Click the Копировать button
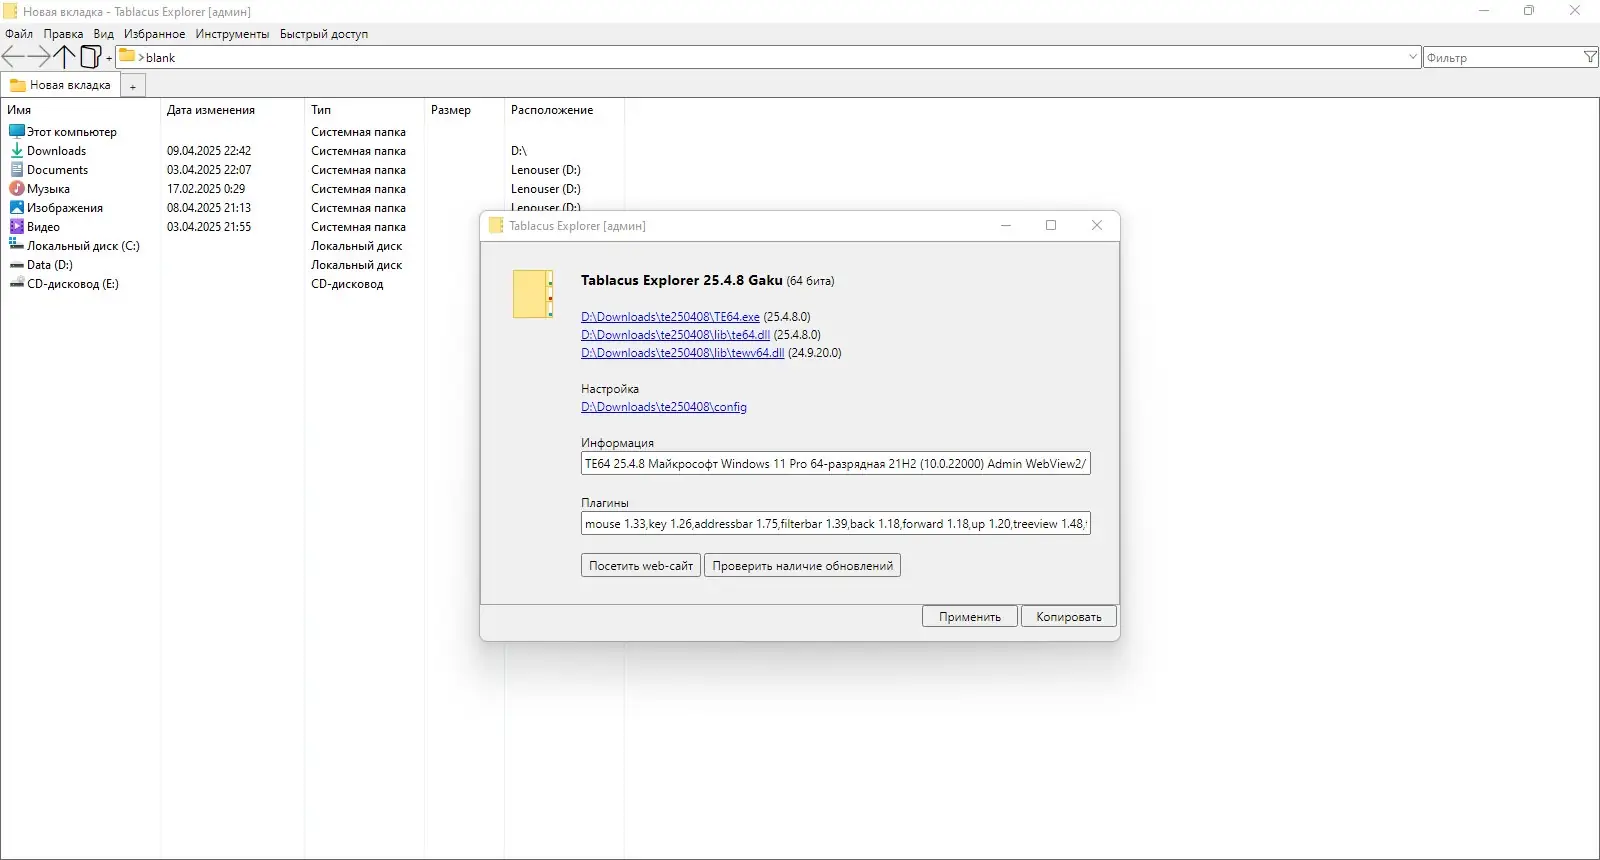Viewport: 1600px width, 860px height. click(1069, 616)
